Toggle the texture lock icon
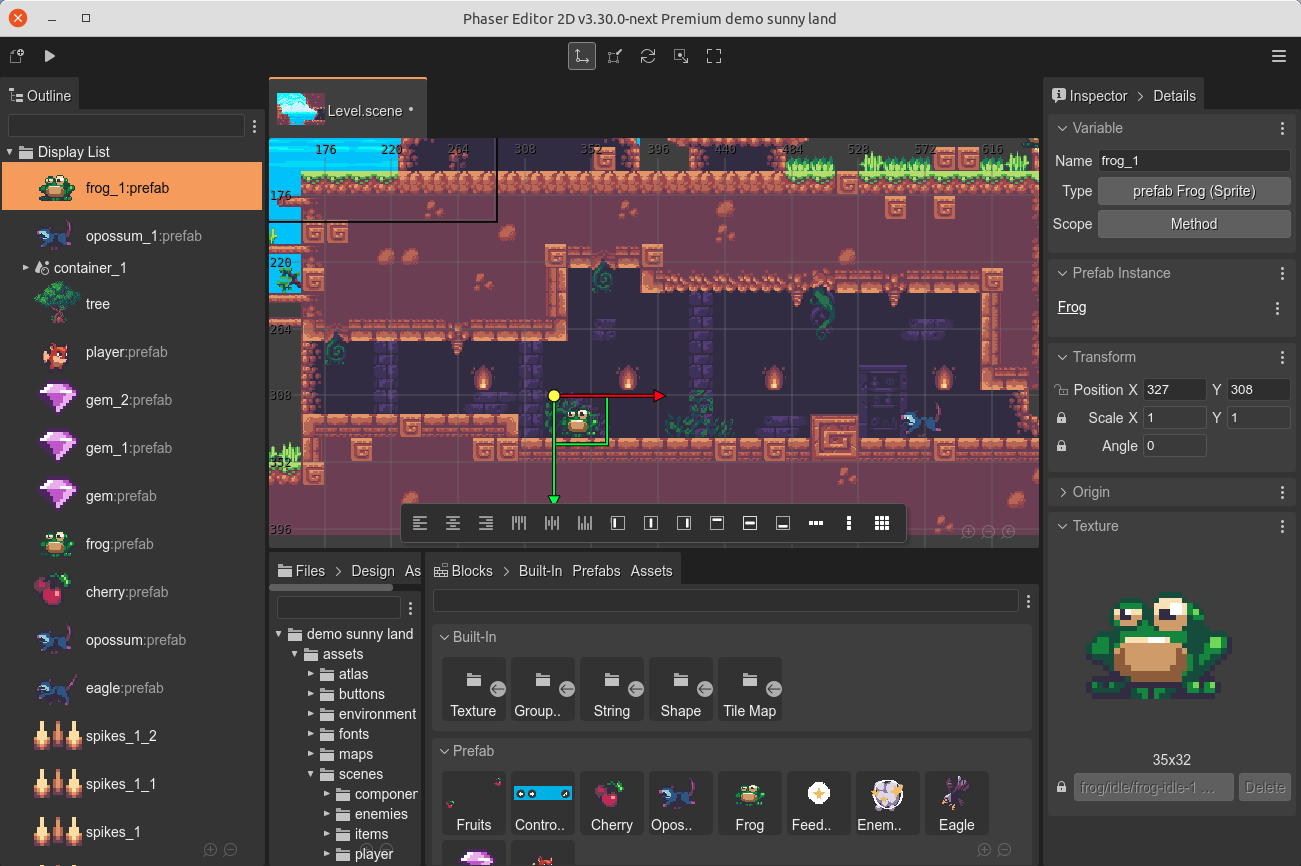The height and width of the screenshot is (866, 1301). pyautogui.click(x=1061, y=787)
